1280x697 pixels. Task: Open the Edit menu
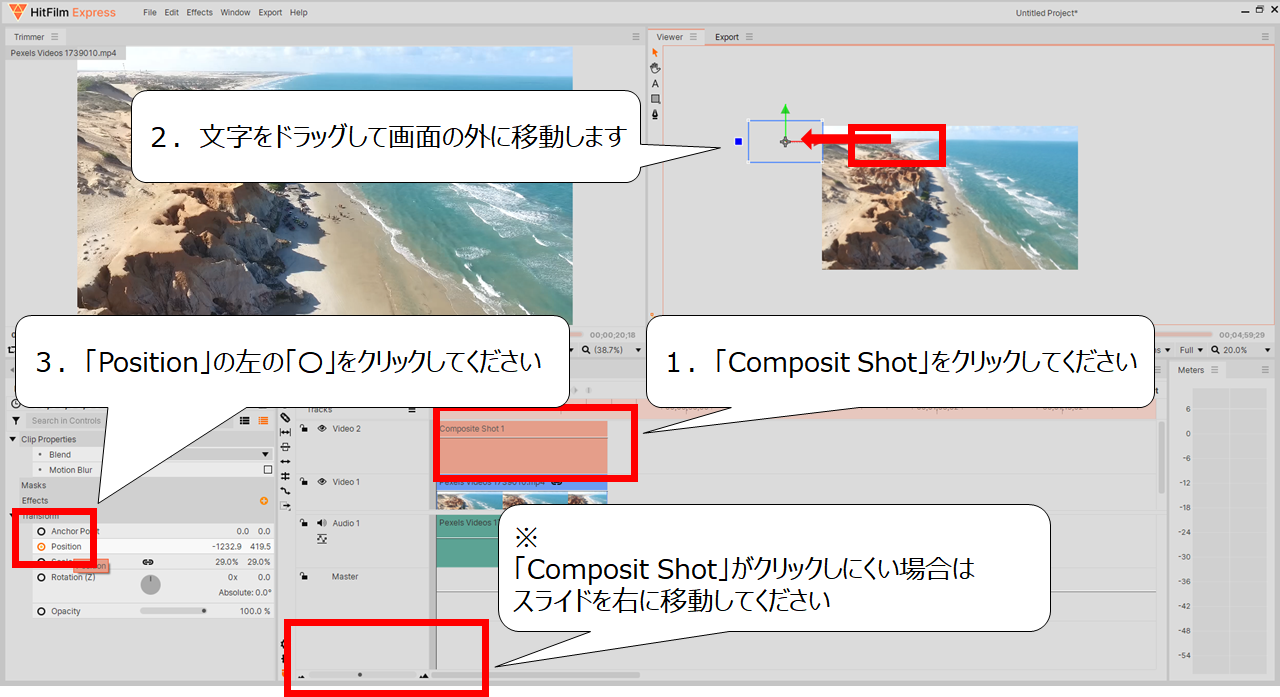pyautogui.click(x=172, y=13)
